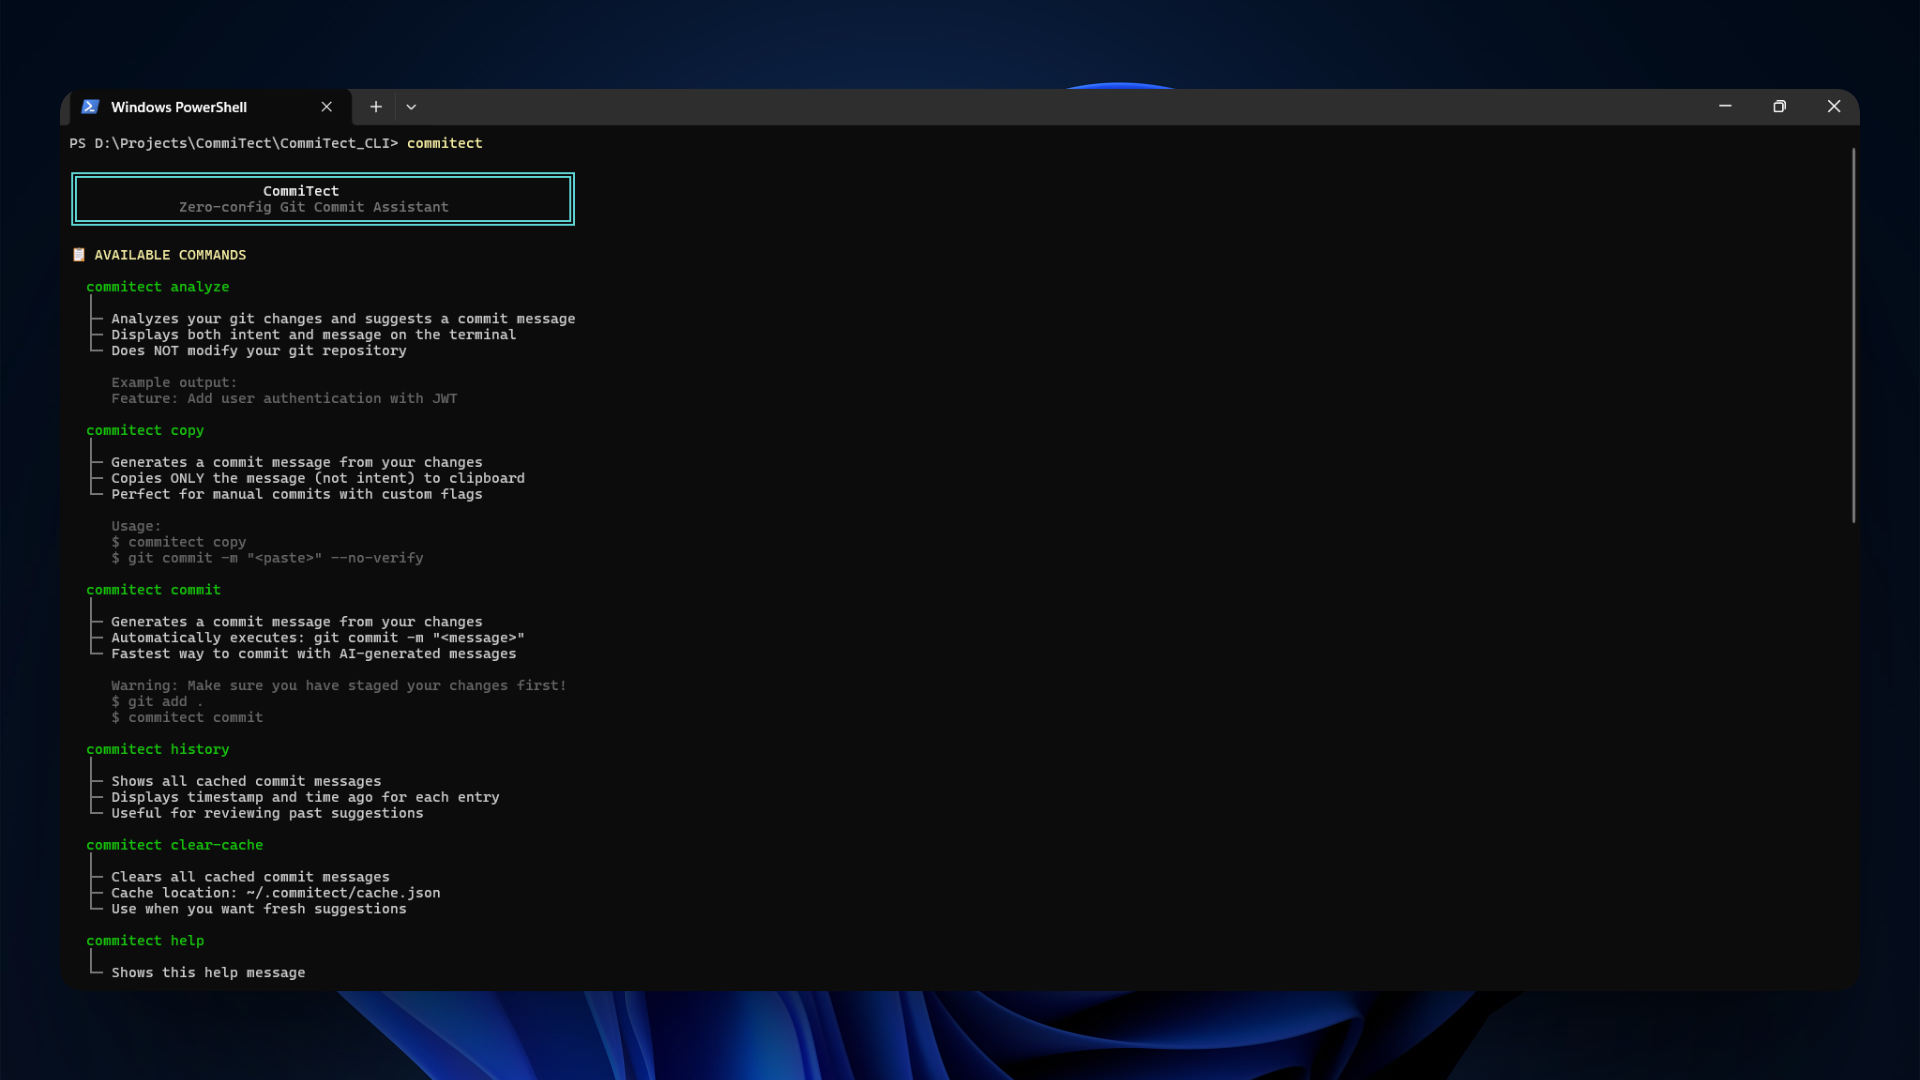Select the commitect clear-cache command heading
1920x1080 pixels.
point(176,844)
